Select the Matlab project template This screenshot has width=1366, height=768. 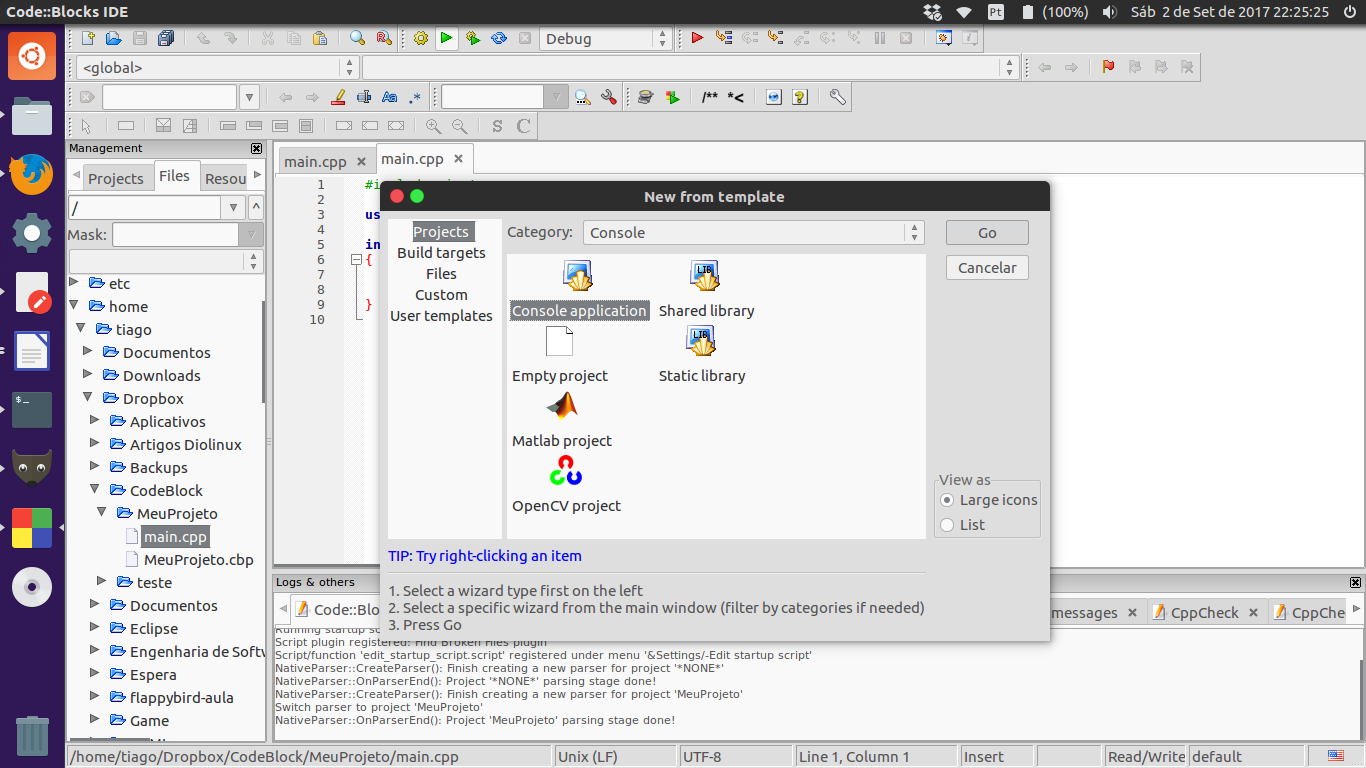tap(562, 419)
